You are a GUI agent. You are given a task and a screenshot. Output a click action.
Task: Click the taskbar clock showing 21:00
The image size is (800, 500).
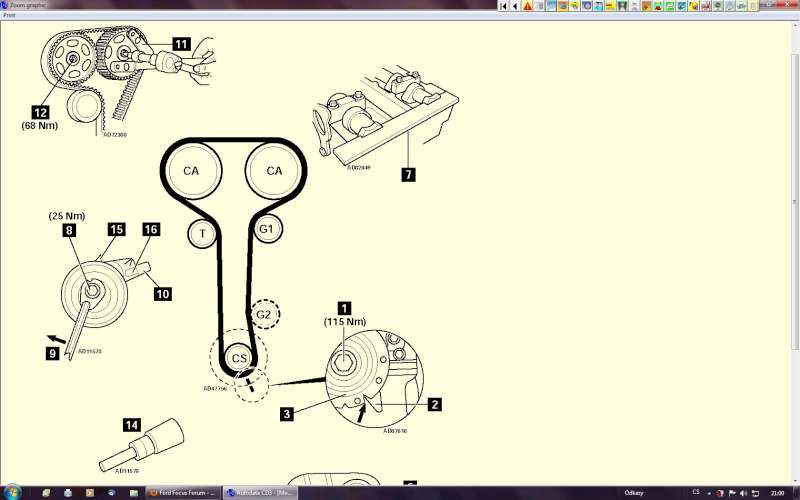(x=777, y=493)
